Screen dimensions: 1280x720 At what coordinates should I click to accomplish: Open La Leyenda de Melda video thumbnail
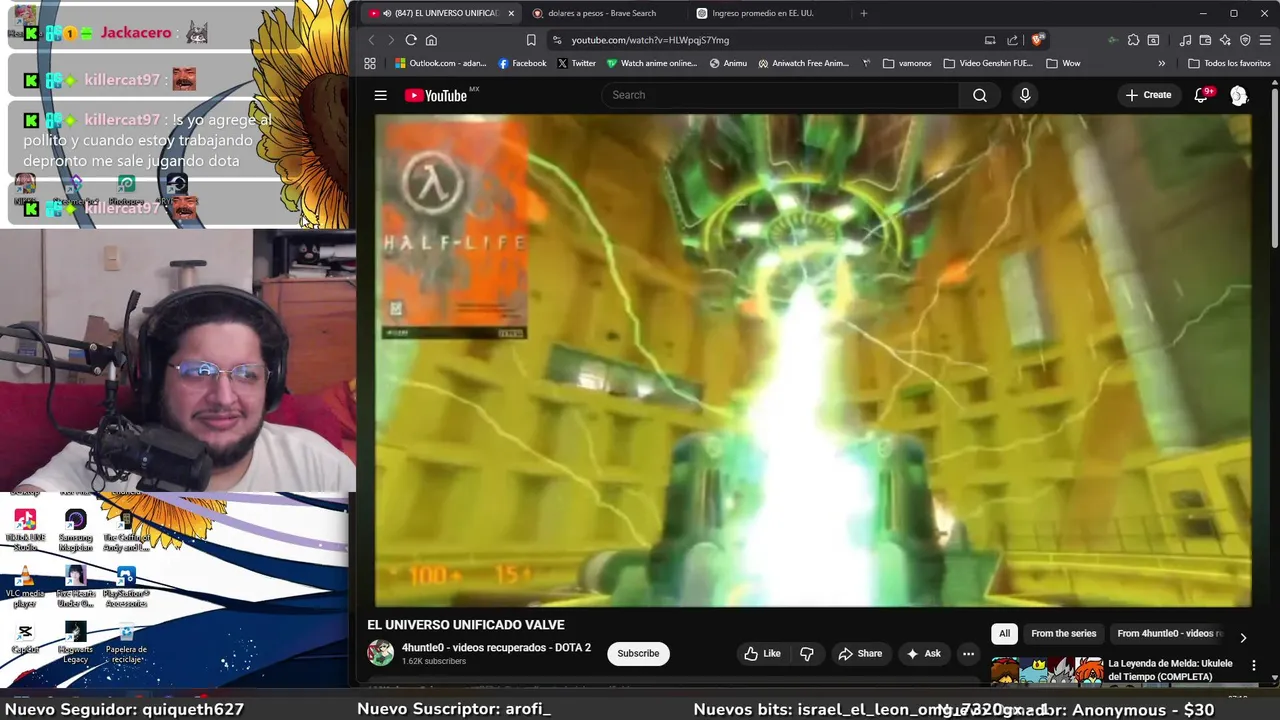tap(1047, 671)
